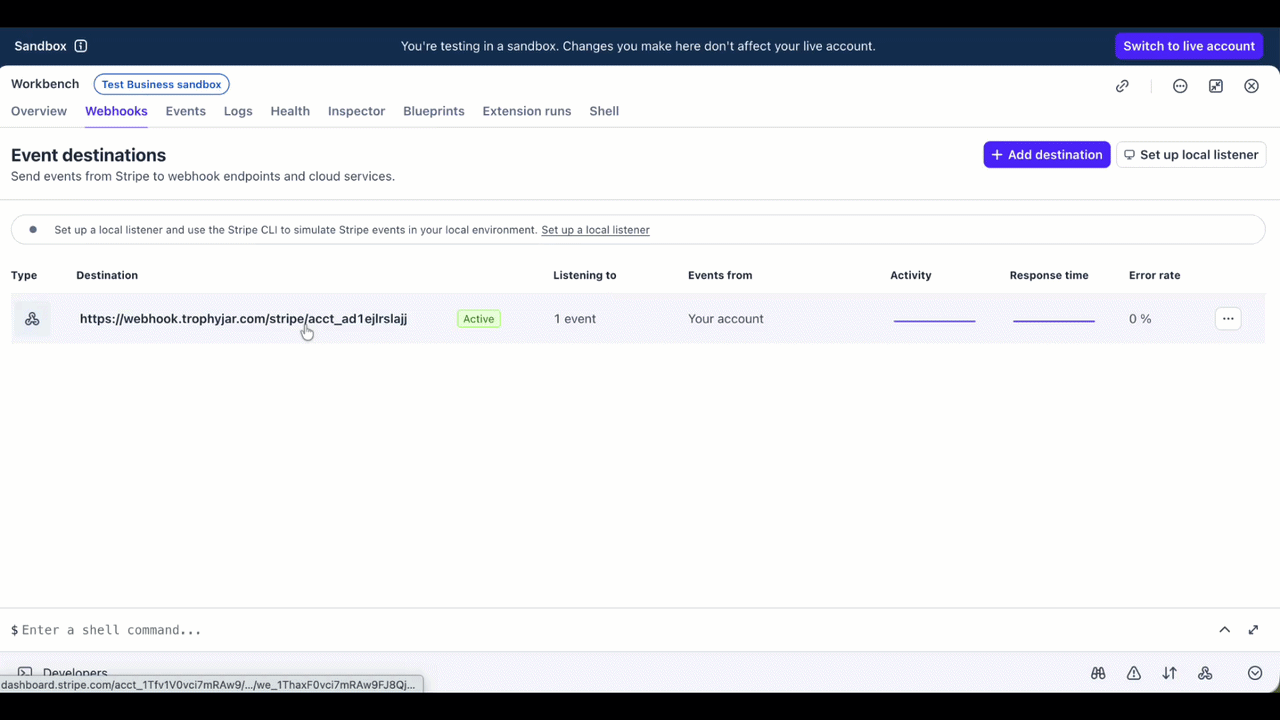Click the Sandbox label in top banner

(40, 46)
